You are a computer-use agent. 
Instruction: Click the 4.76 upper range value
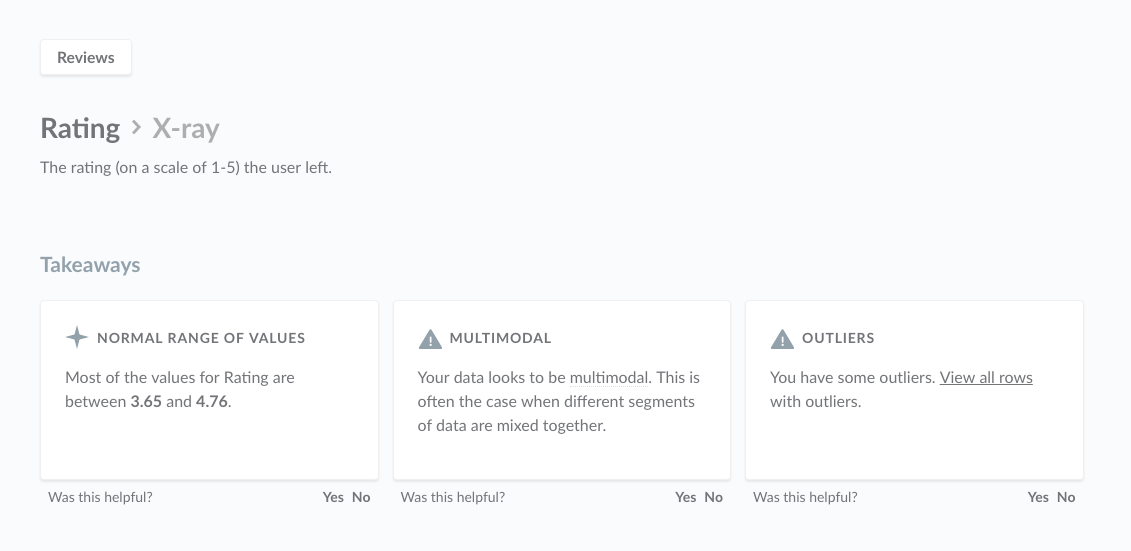(x=212, y=402)
